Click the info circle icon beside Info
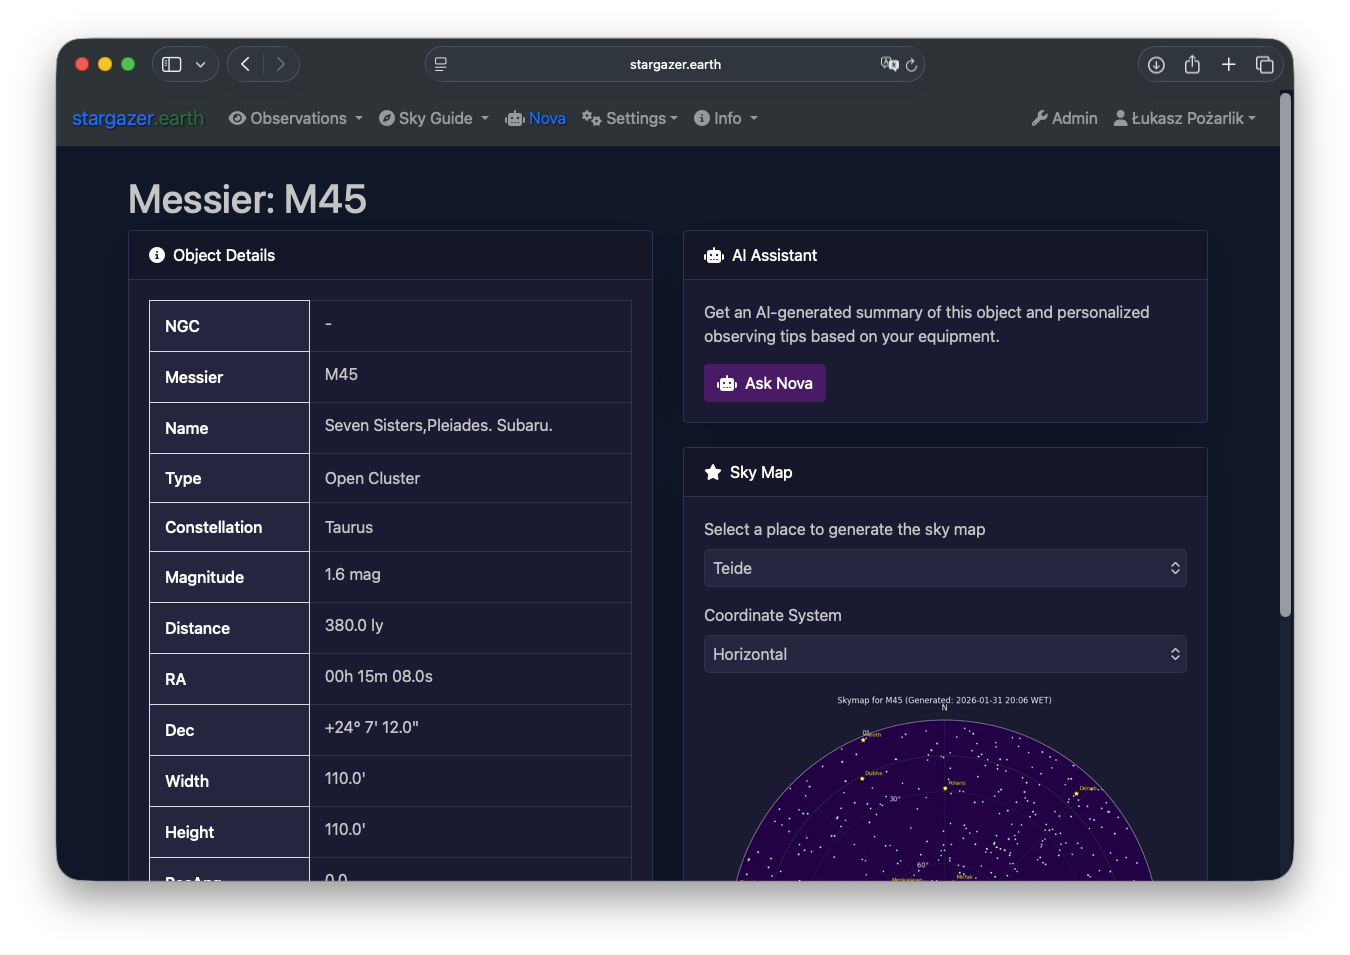Viewport: 1350px width, 955px height. pos(702,118)
